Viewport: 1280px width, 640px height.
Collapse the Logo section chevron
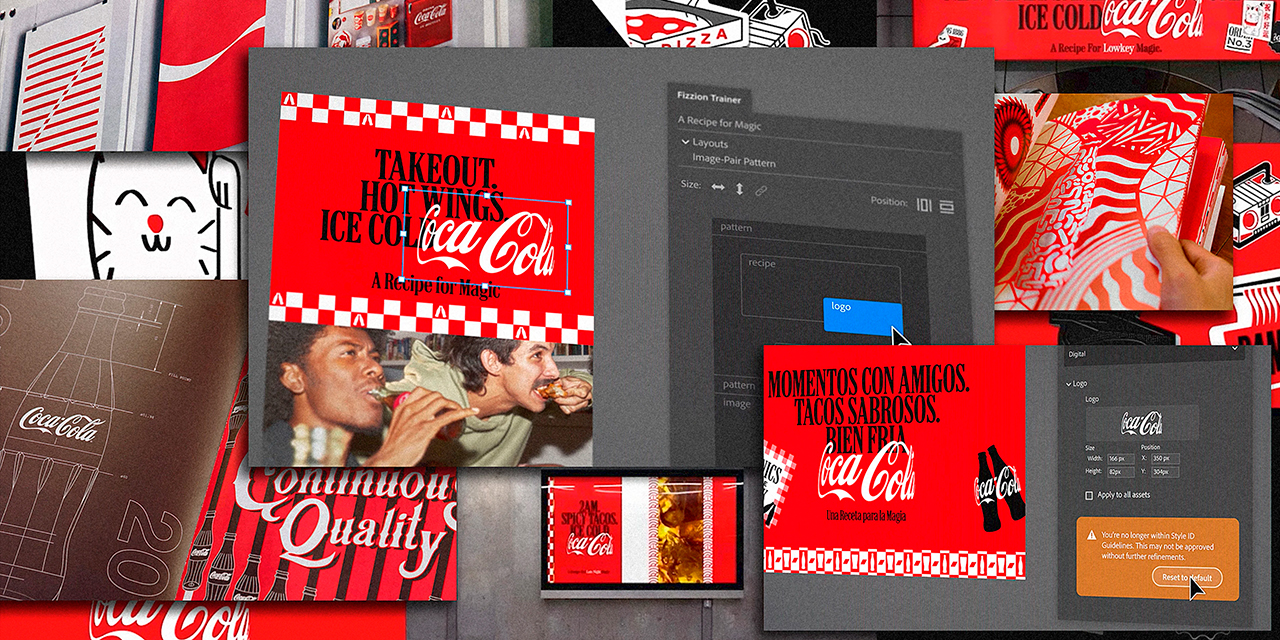tap(1068, 384)
